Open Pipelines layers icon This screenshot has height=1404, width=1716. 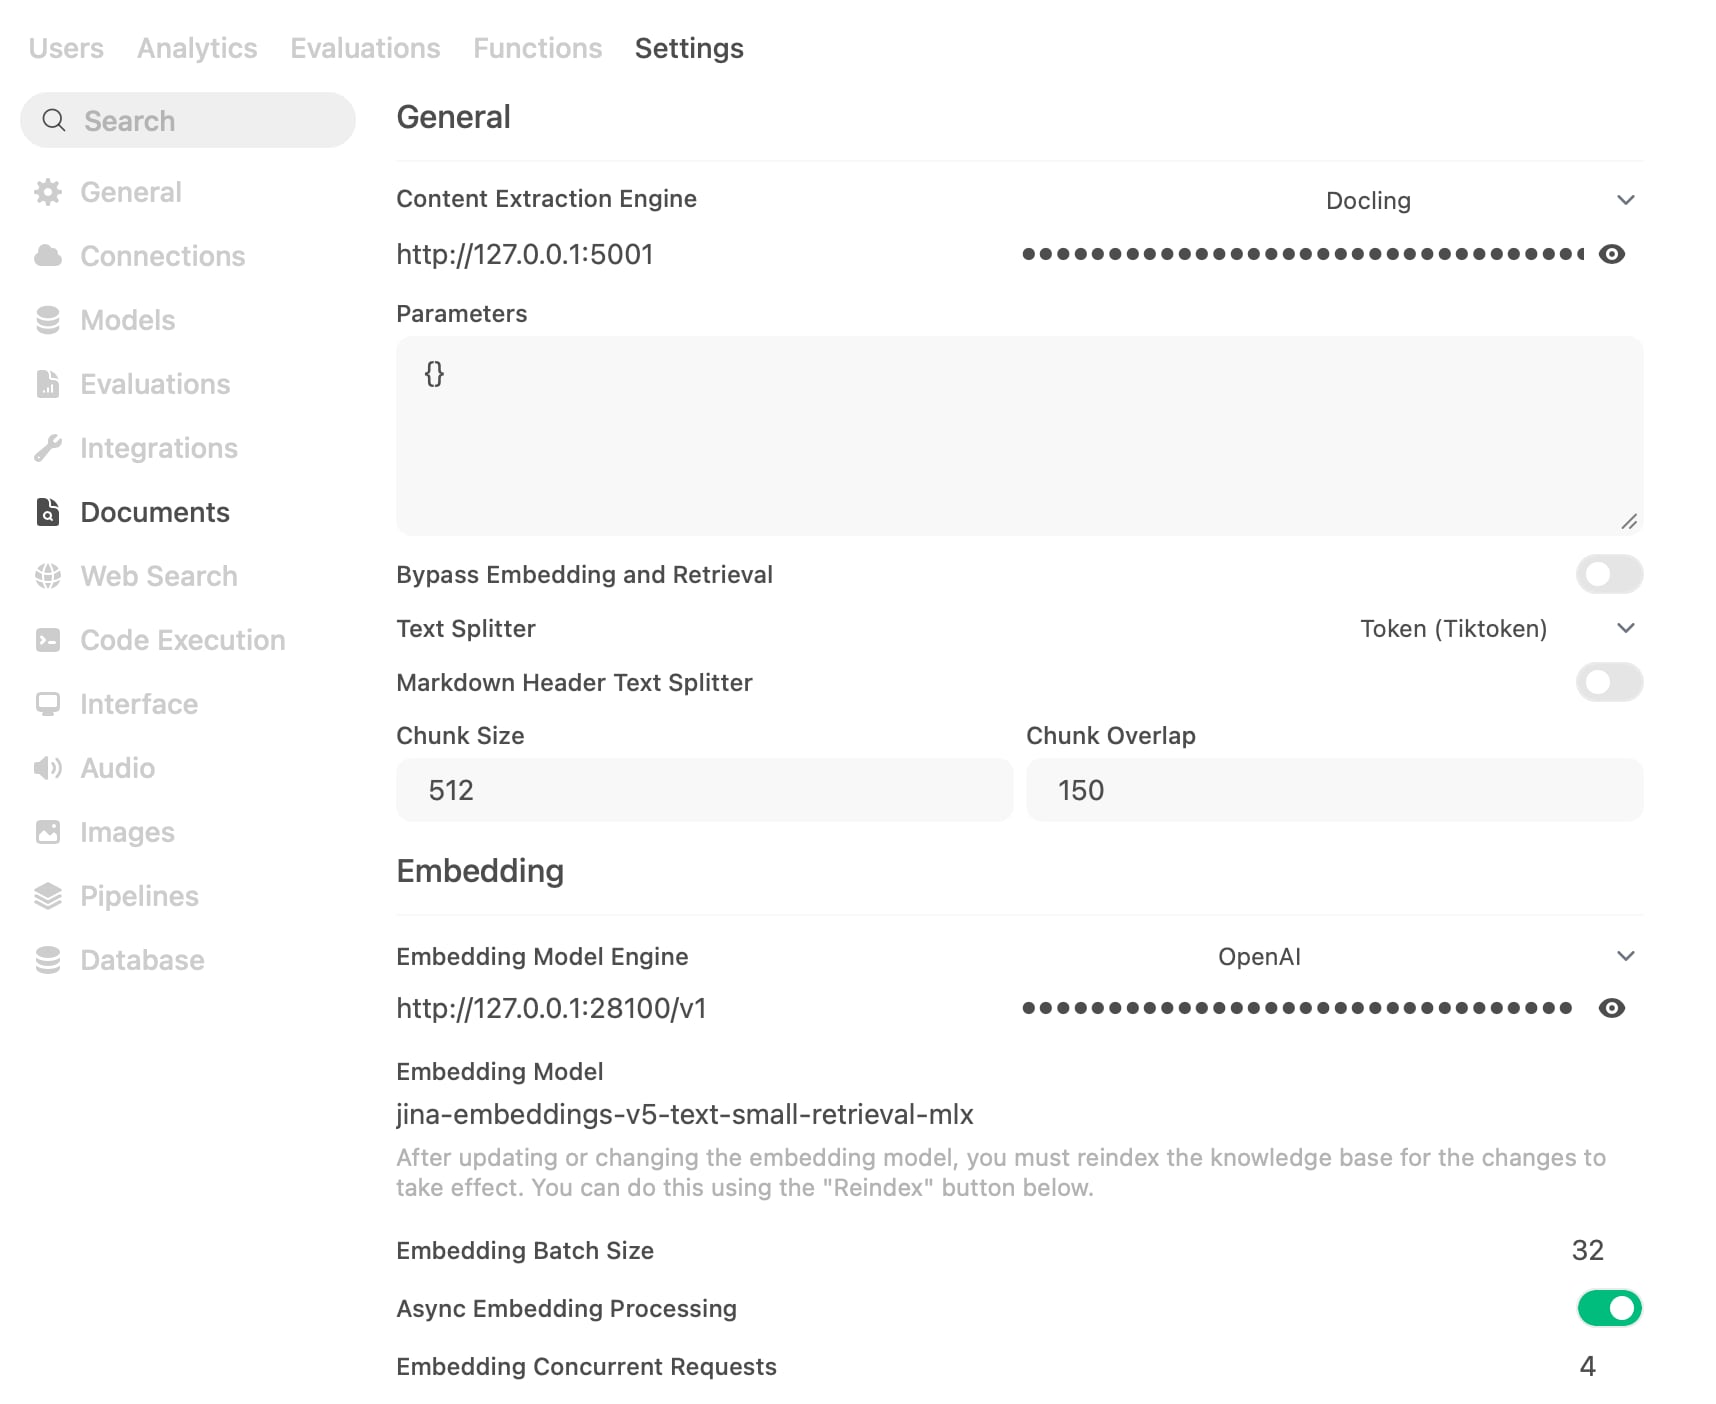pyautogui.click(x=48, y=896)
